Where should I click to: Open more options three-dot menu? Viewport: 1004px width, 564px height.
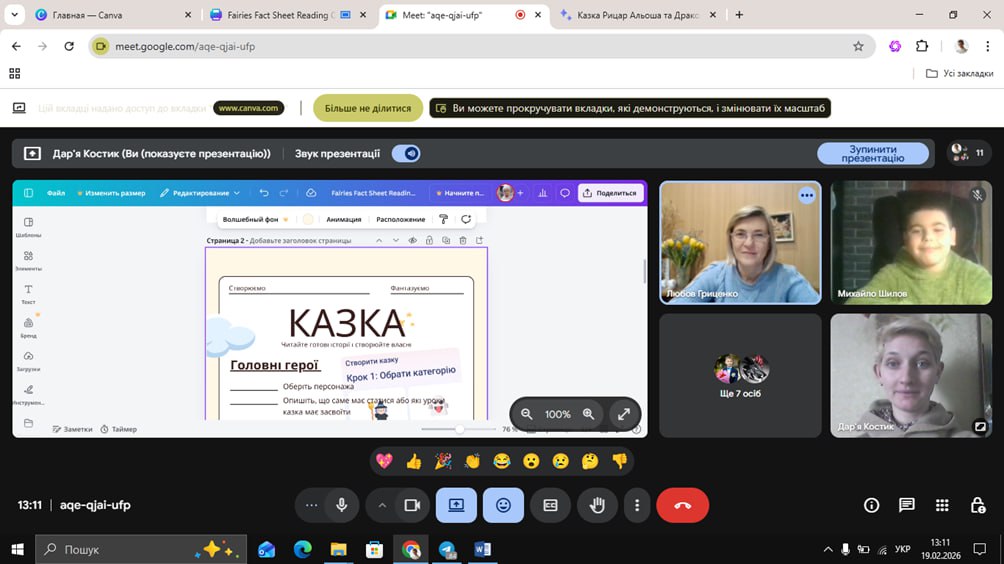click(x=637, y=506)
